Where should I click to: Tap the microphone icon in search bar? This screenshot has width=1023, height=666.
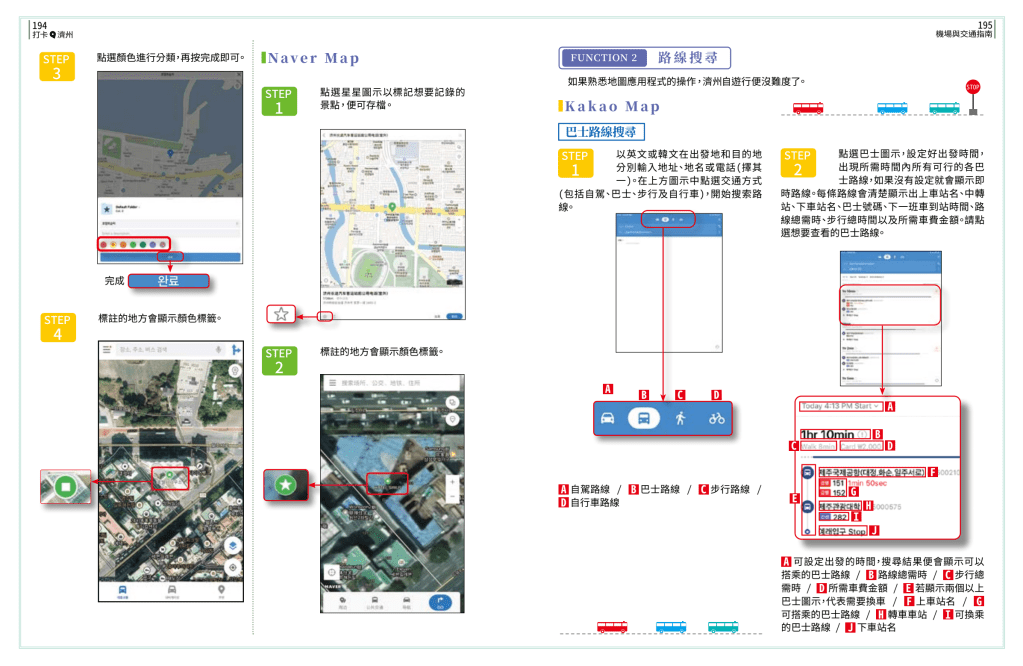[218, 350]
